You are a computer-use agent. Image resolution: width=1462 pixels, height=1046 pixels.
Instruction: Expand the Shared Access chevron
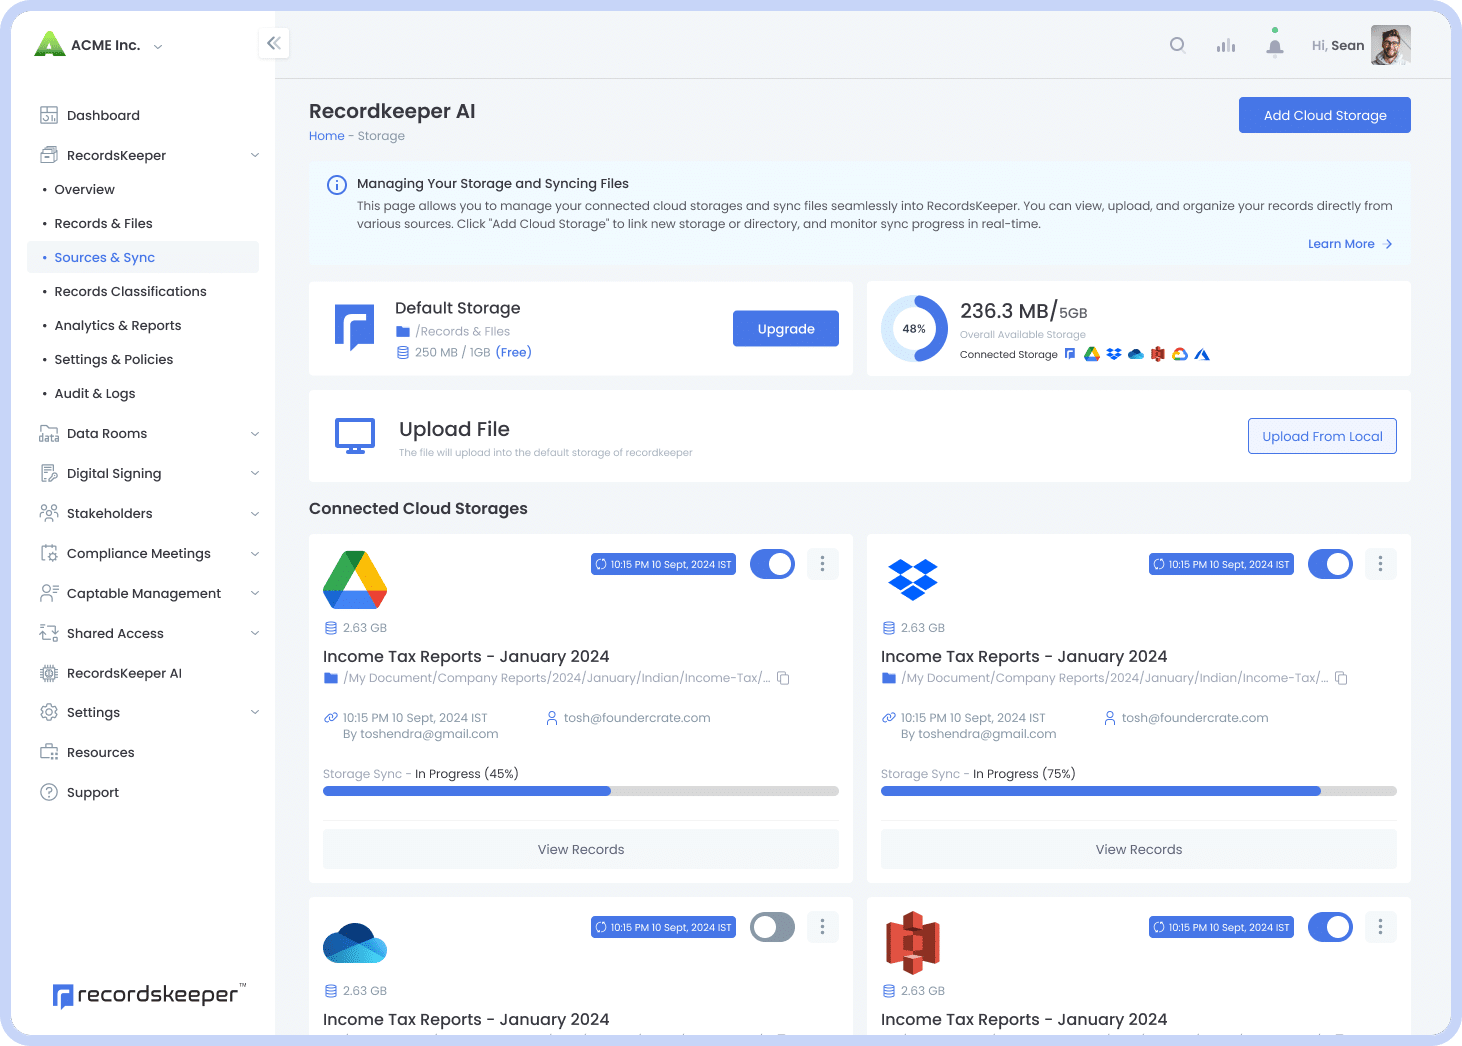coord(255,633)
